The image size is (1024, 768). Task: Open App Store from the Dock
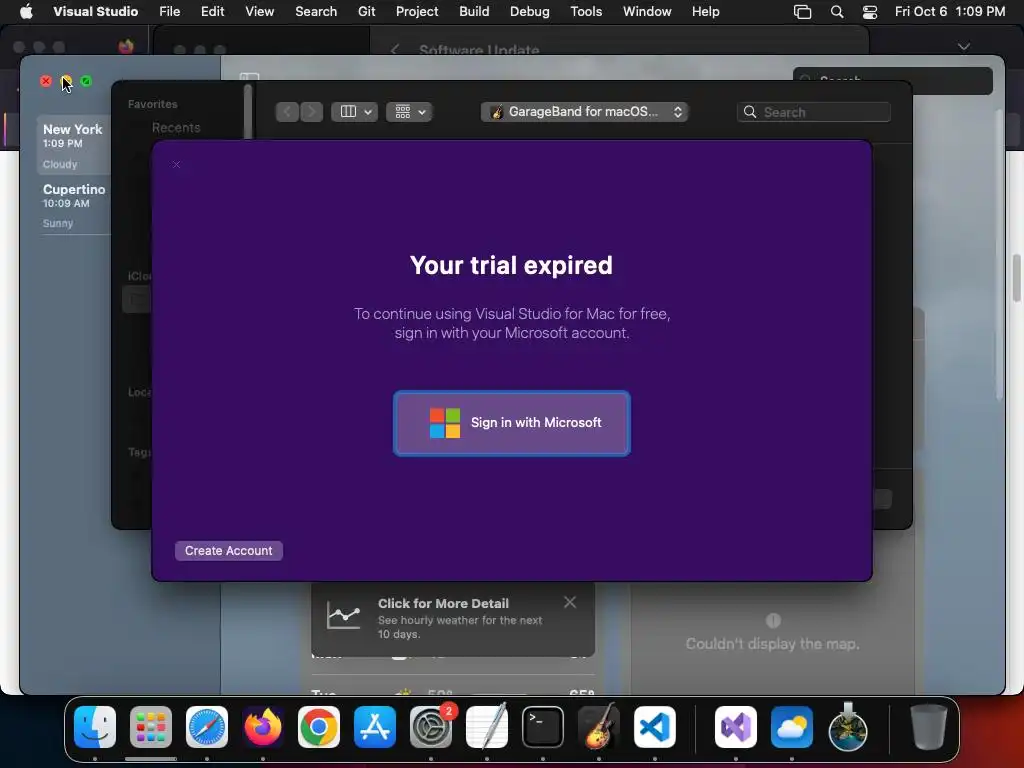click(375, 727)
